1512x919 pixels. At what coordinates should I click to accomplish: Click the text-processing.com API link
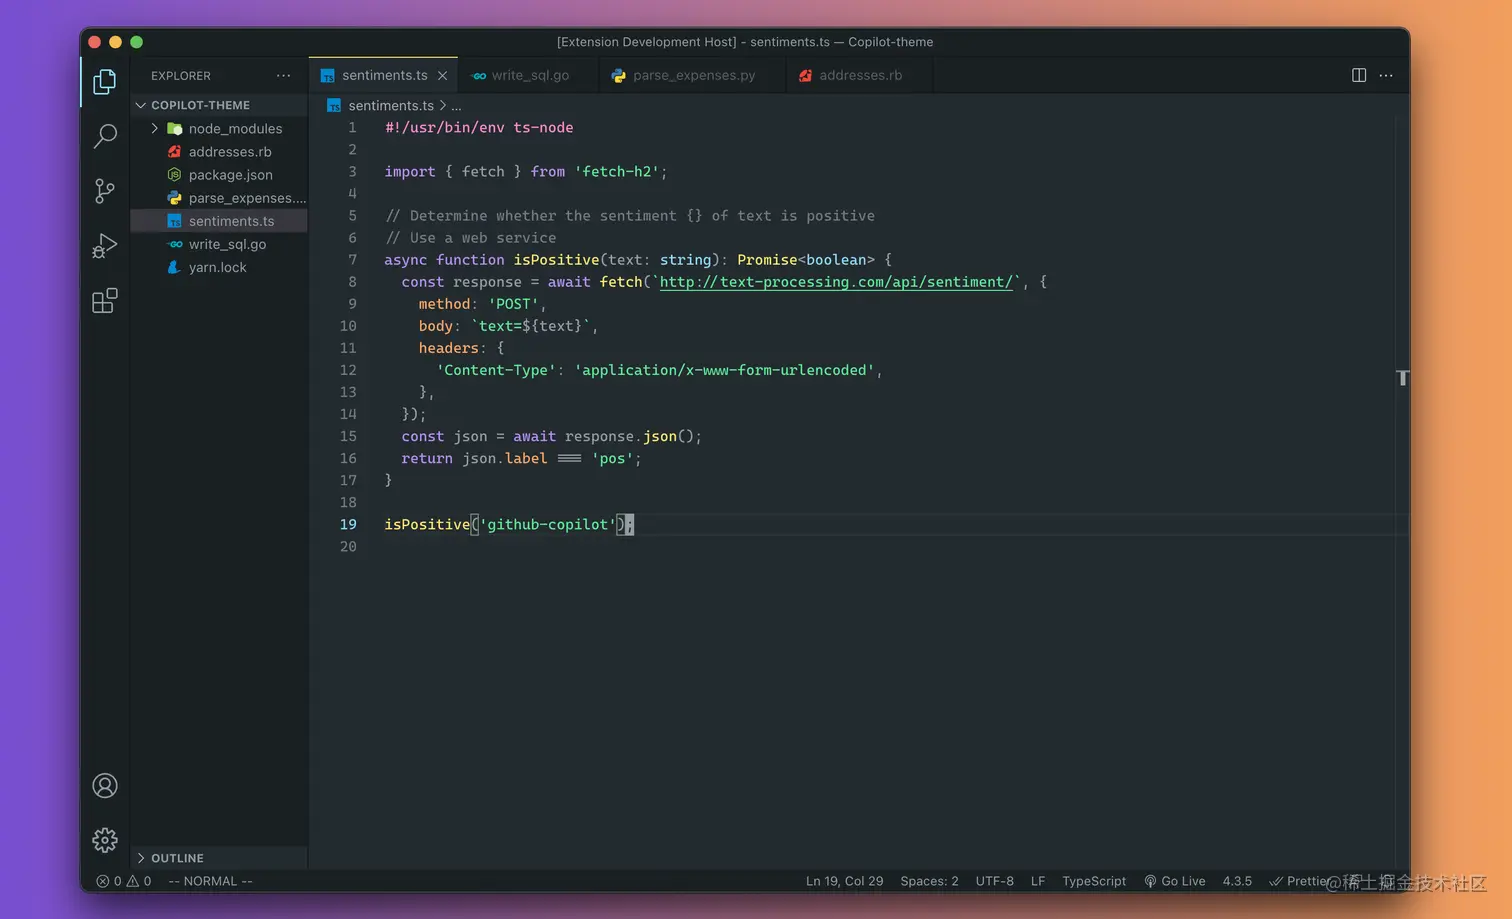click(x=837, y=282)
